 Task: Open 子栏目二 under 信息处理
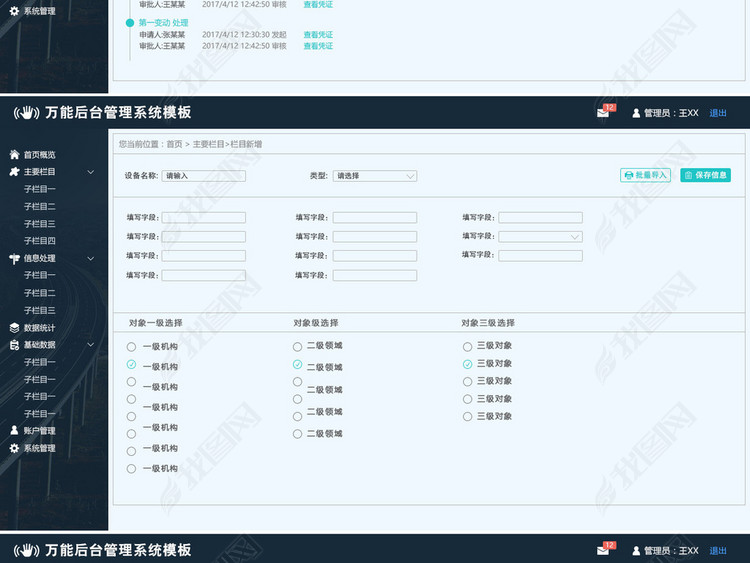point(40,293)
